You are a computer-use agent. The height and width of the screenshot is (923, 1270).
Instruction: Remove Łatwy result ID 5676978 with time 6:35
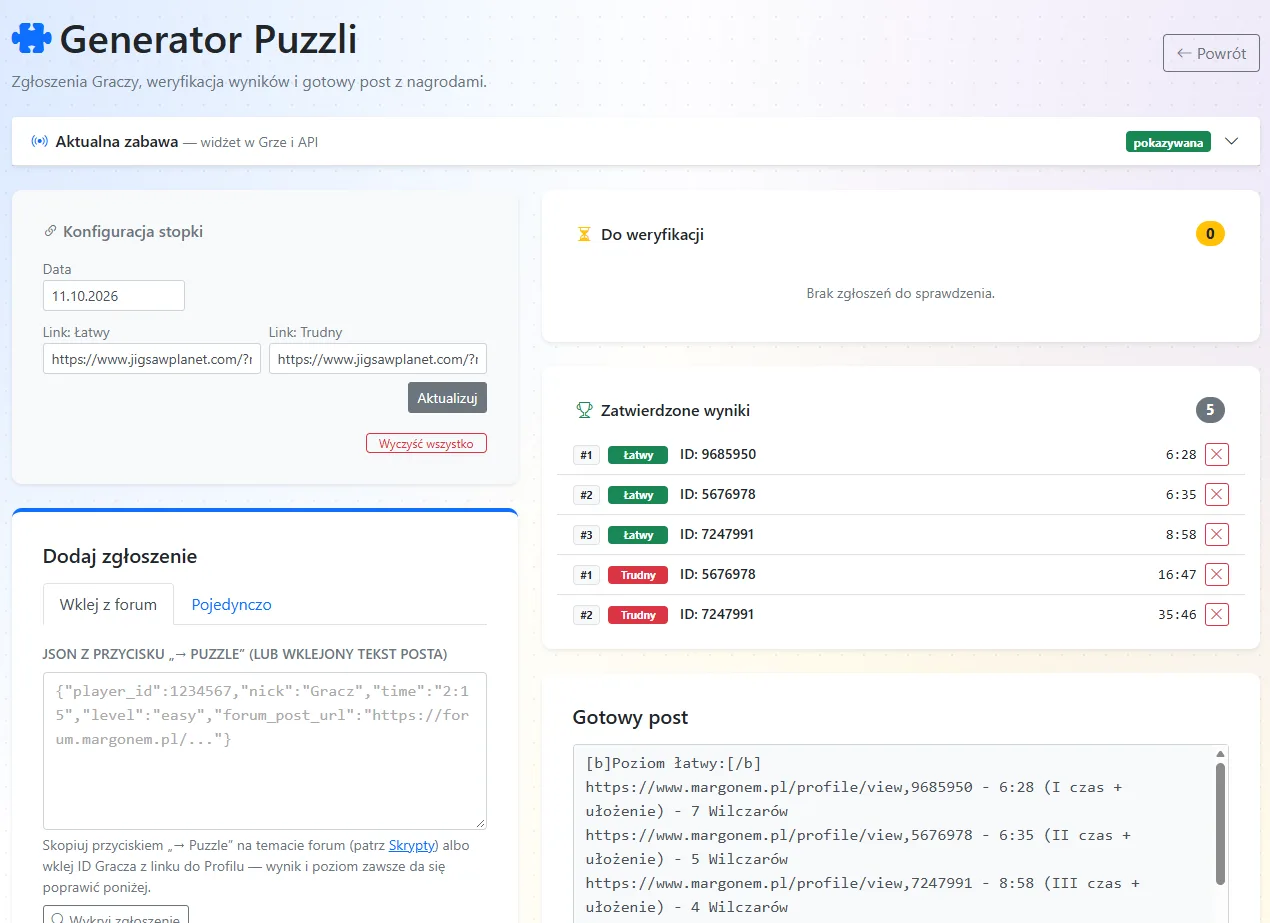coord(1217,495)
